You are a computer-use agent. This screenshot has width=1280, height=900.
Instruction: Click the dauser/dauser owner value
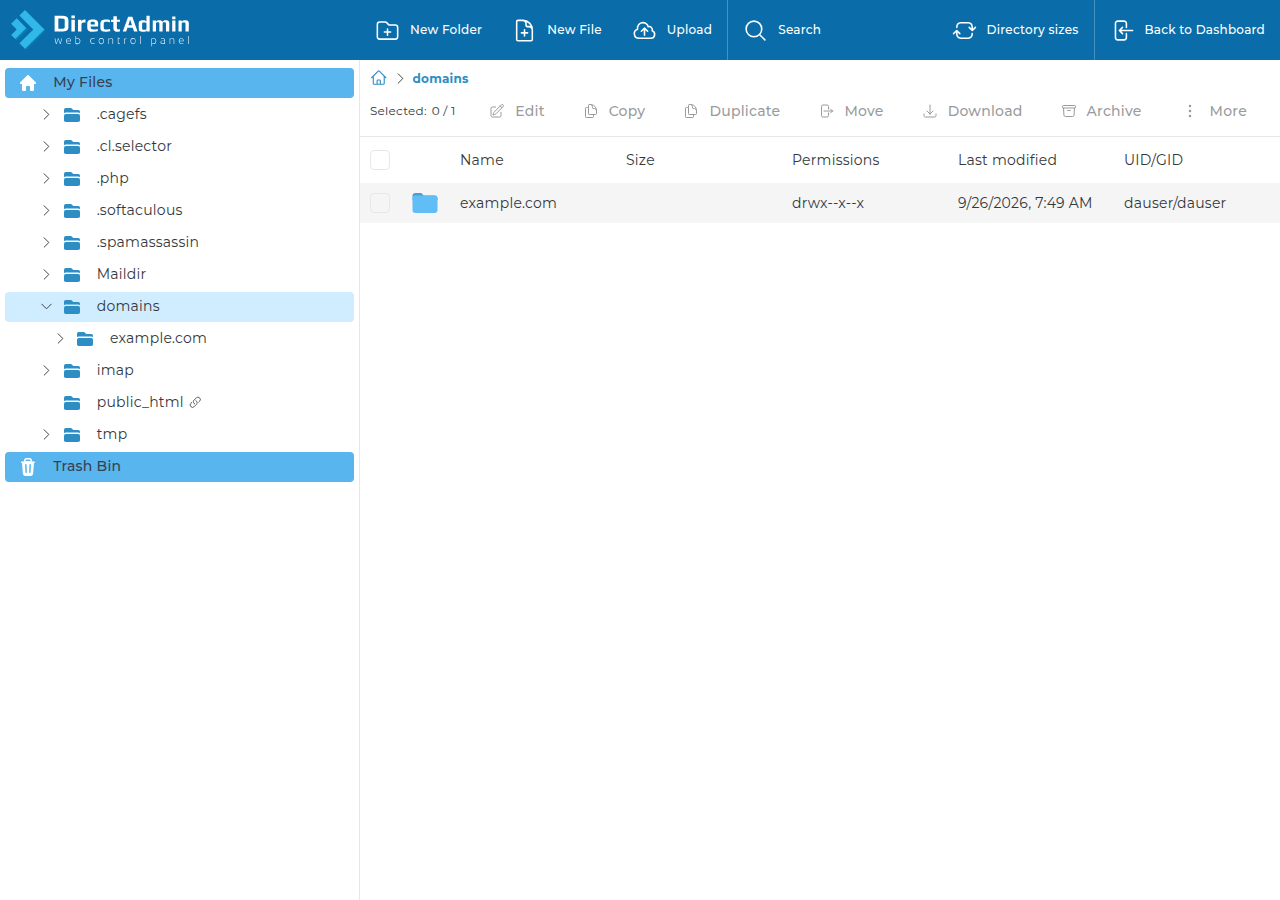click(1175, 203)
